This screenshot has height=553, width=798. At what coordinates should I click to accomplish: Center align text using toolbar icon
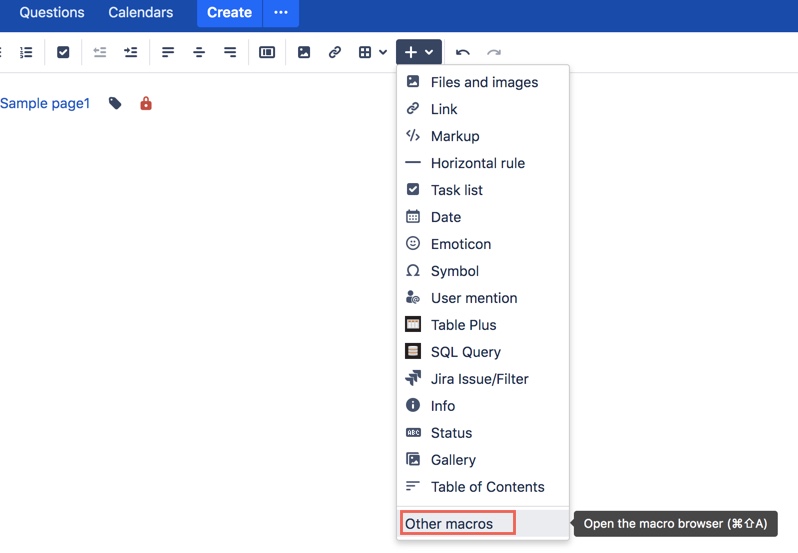click(x=199, y=52)
